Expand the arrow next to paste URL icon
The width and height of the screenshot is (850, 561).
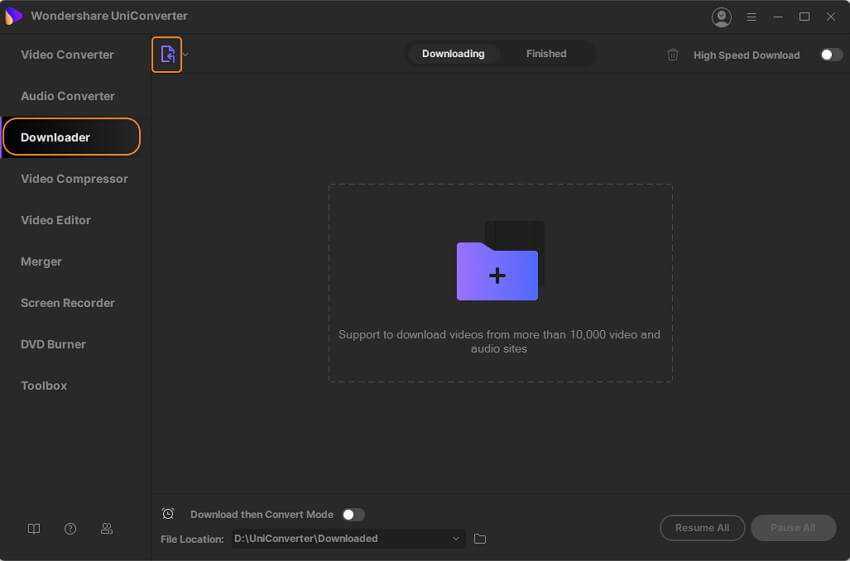pos(186,55)
